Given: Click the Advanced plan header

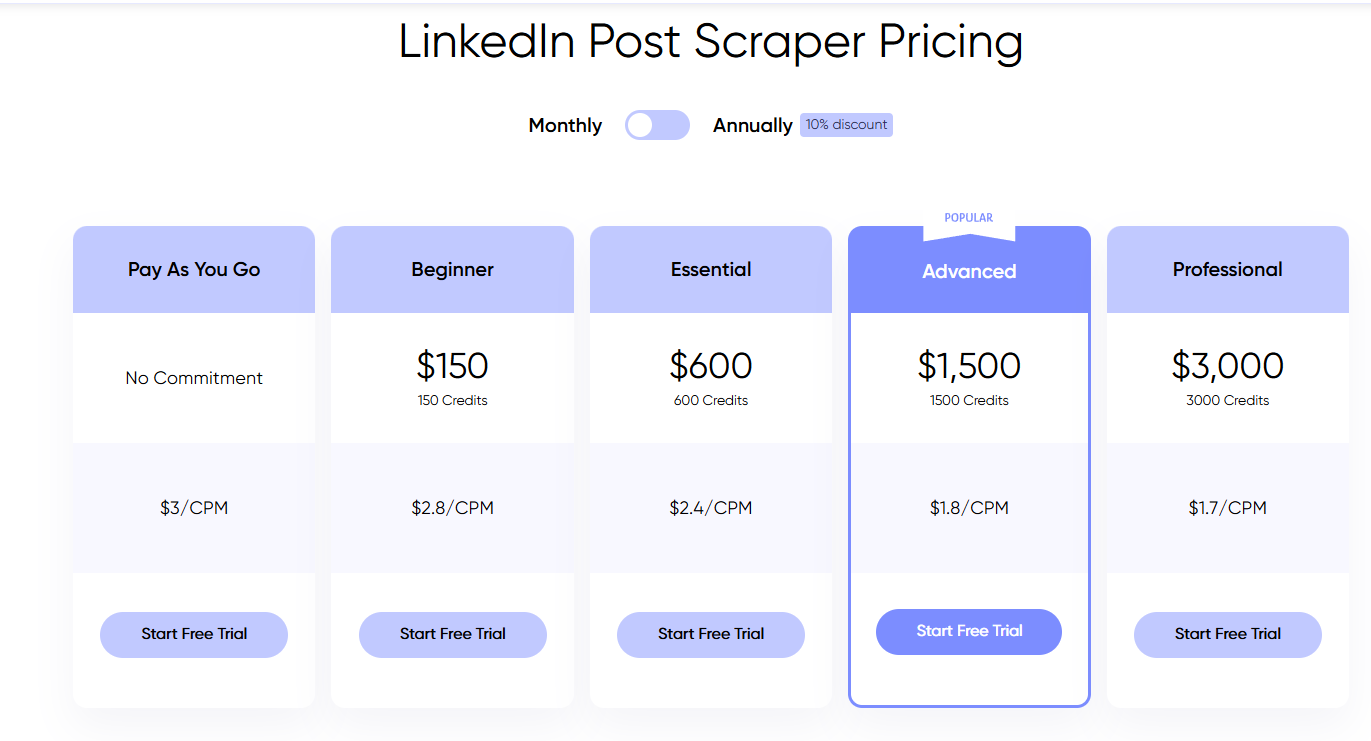Looking at the screenshot, I should tap(969, 271).
